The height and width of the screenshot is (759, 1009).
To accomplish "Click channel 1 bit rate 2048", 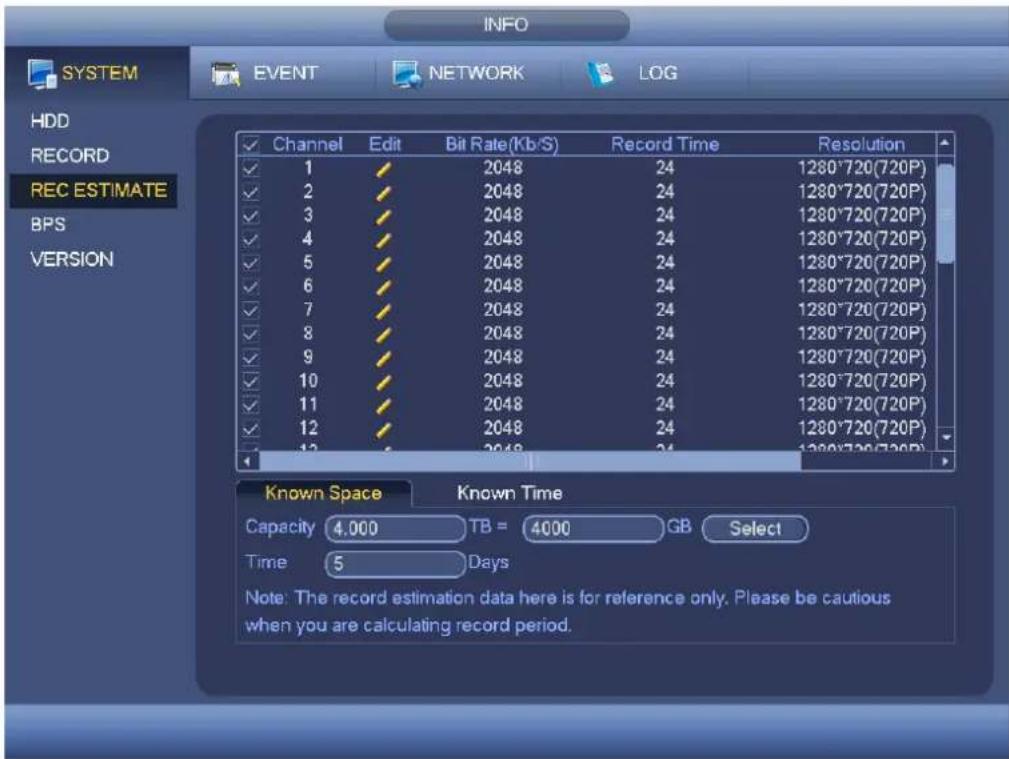I will (503, 169).
